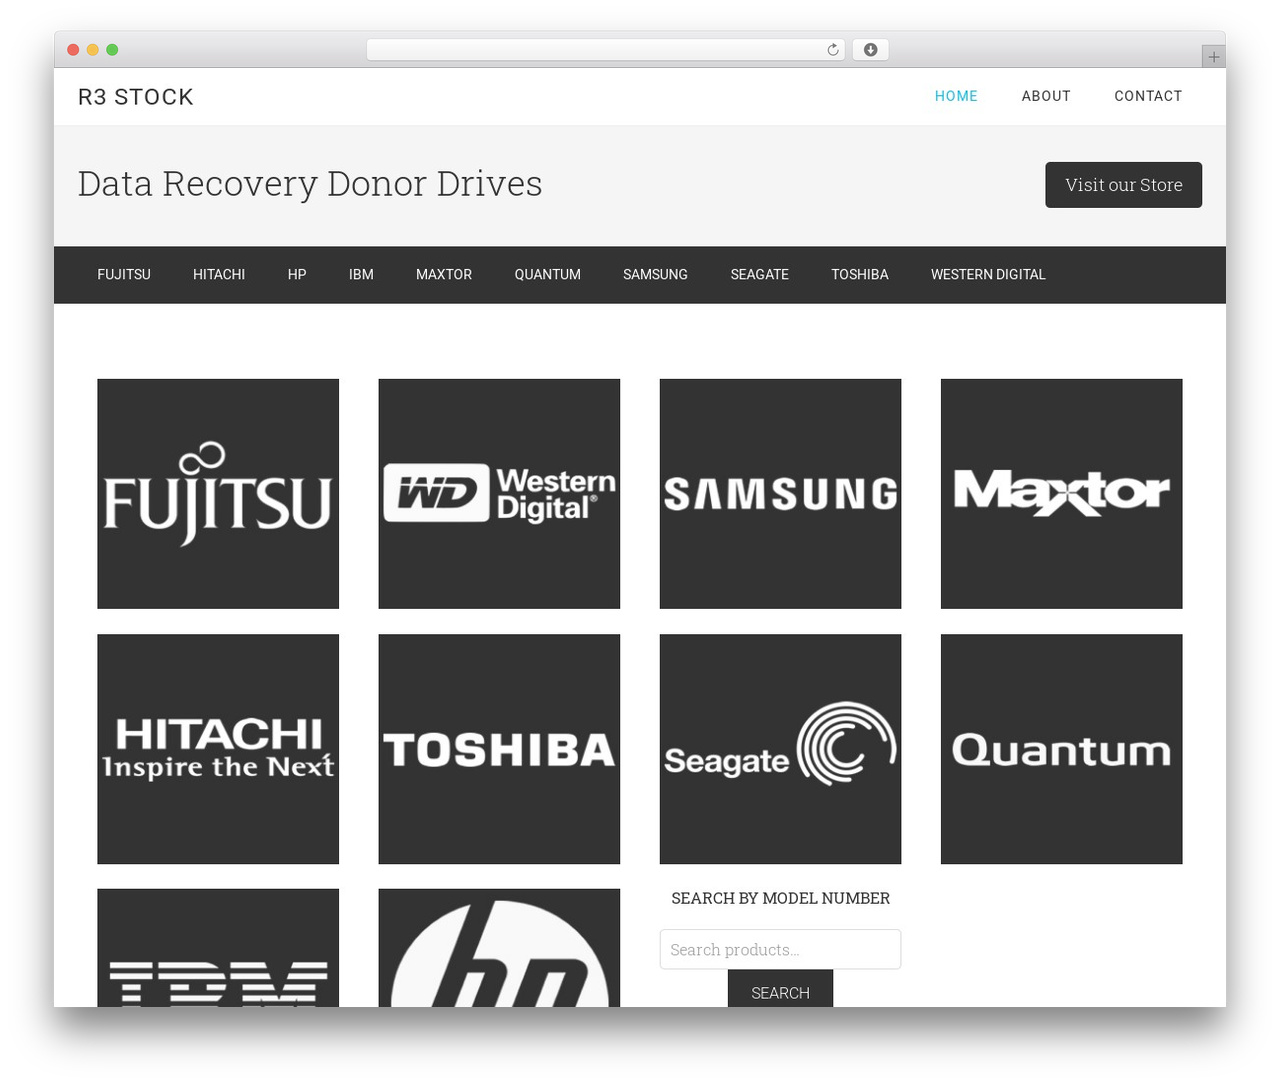The height and width of the screenshot is (1084, 1280).
Task: Open the browser downloads button
Action: tap(870, 50)
